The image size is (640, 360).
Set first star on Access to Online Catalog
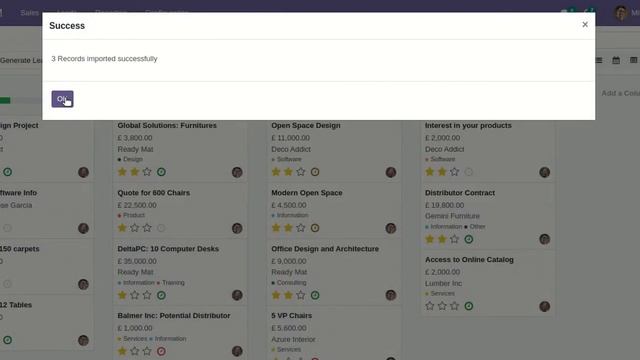pyautogui.click(x=429, y=306)
